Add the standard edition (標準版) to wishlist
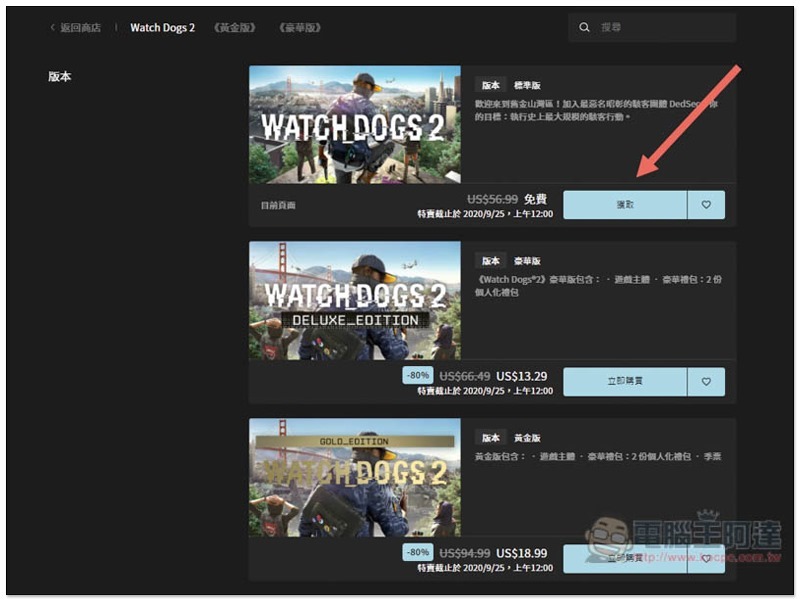Screen dimensions: 800x602 [706, 205]
